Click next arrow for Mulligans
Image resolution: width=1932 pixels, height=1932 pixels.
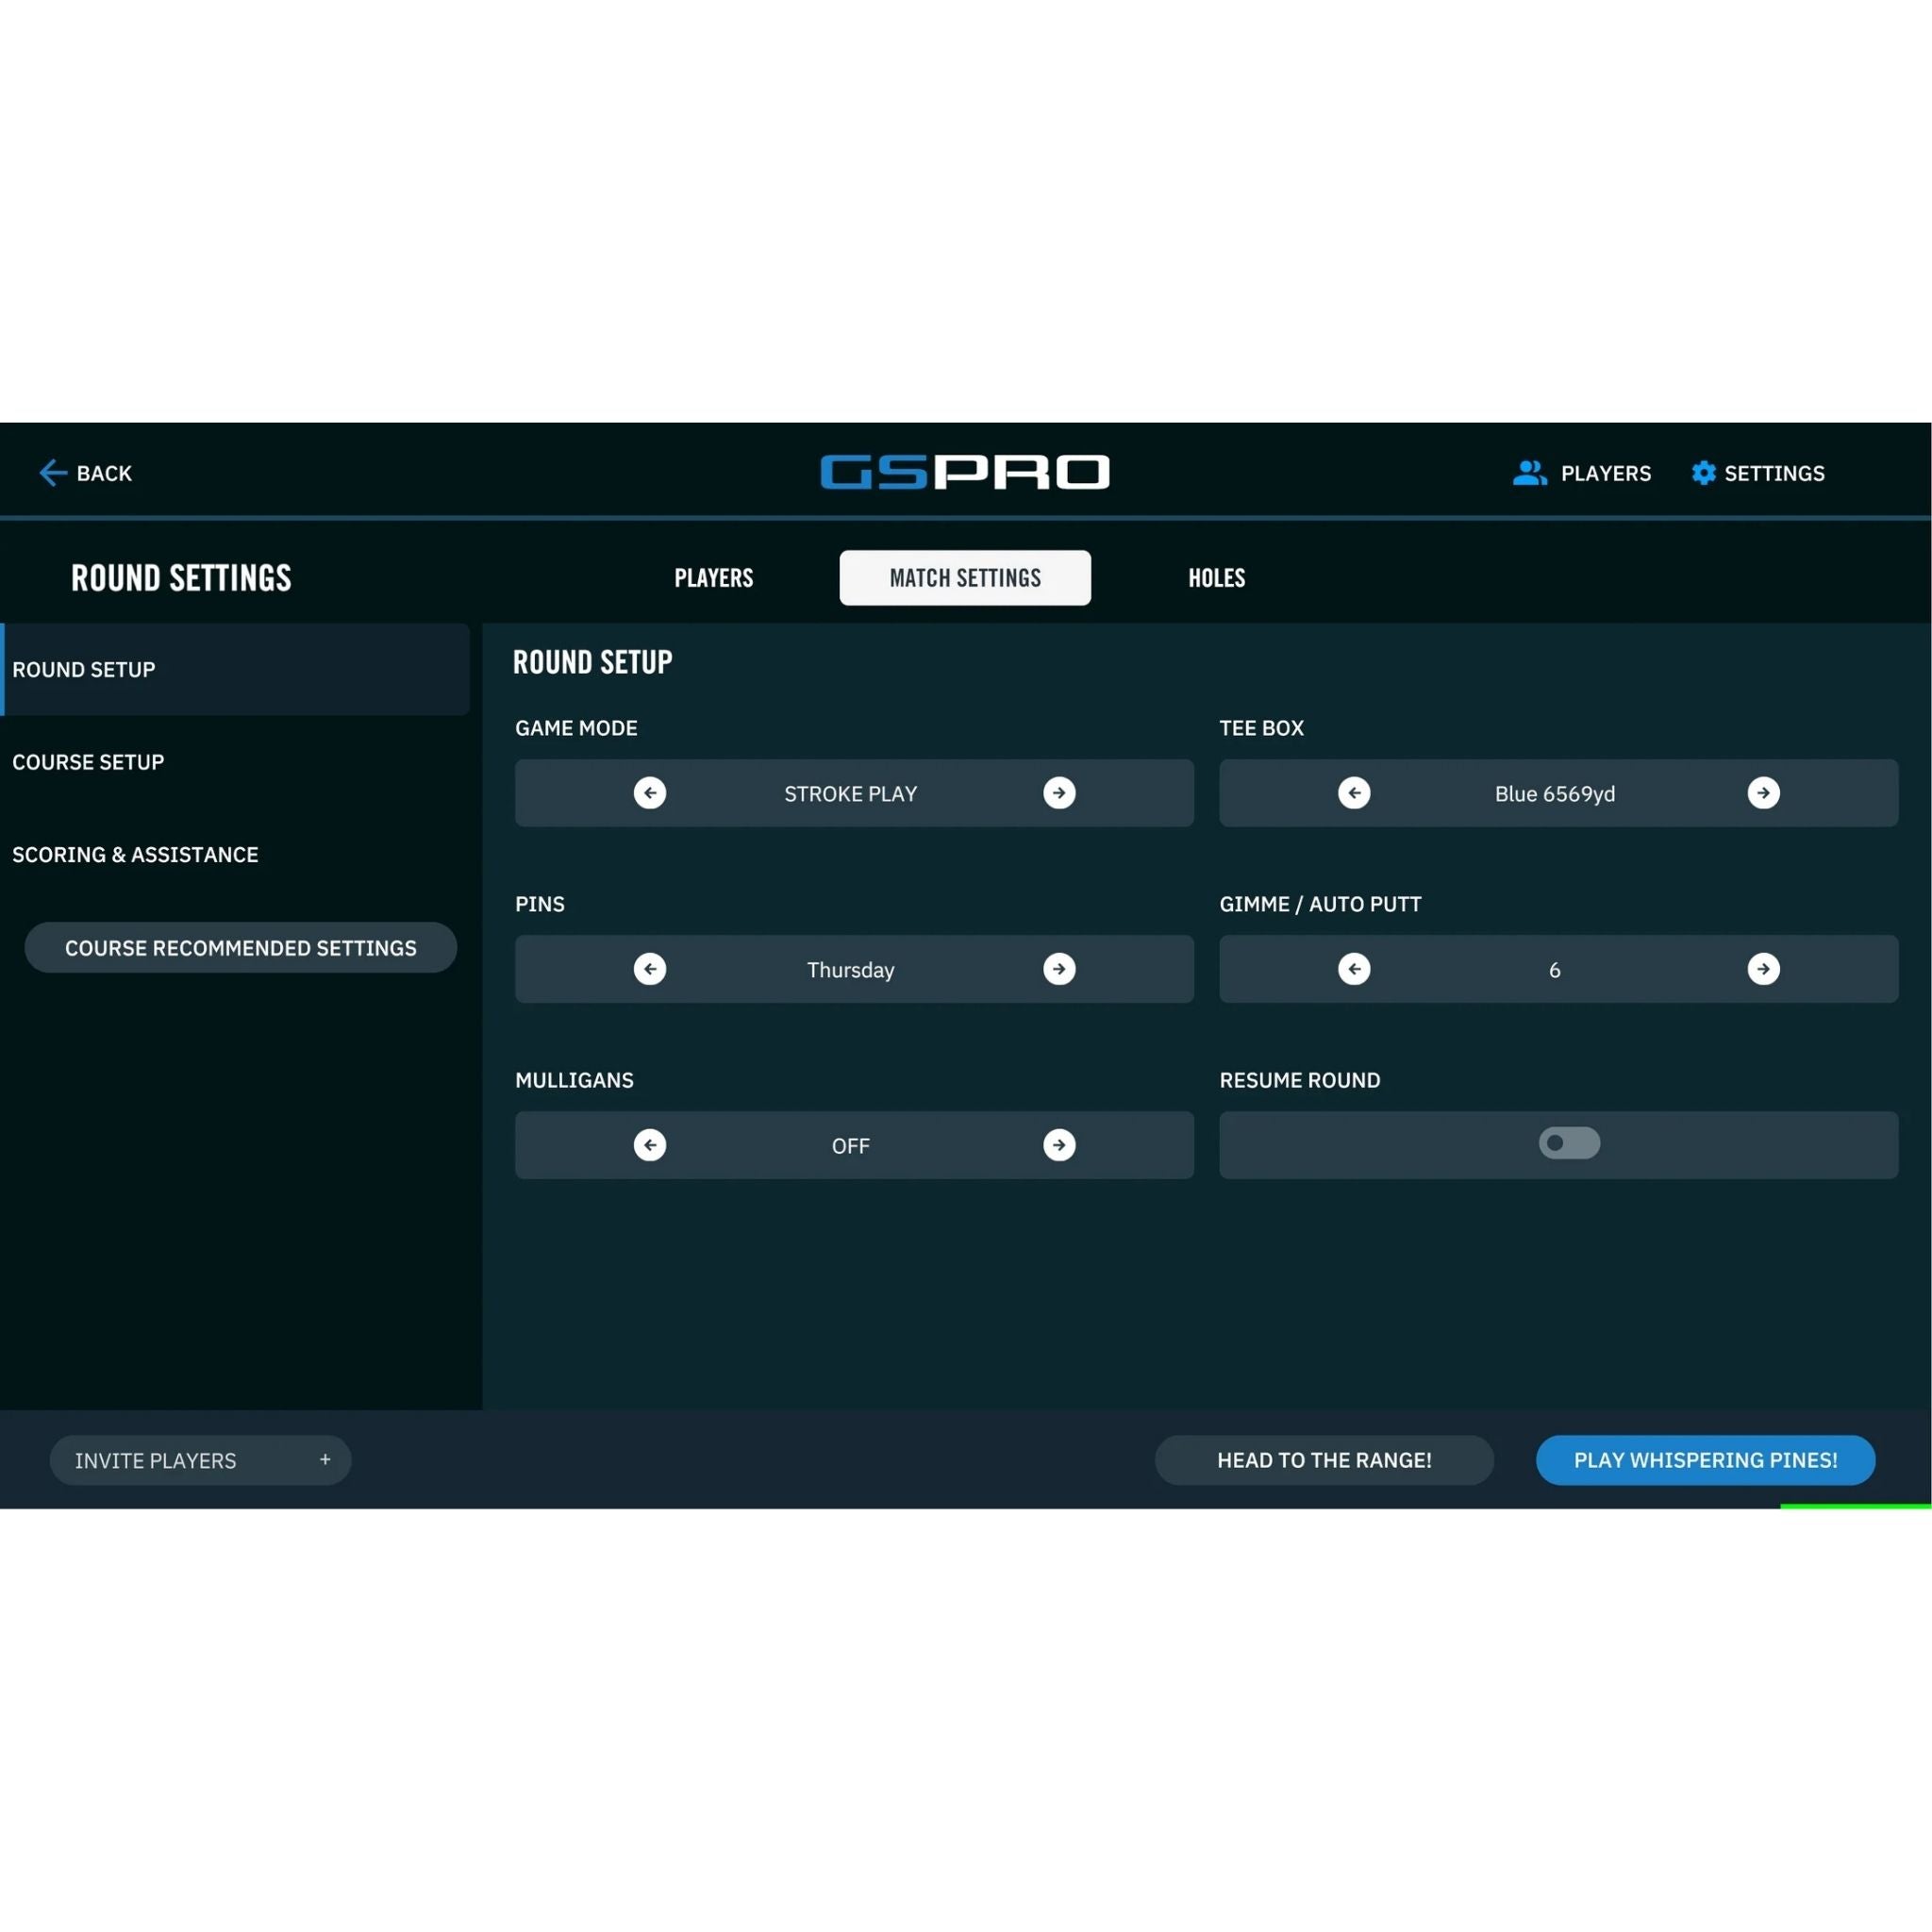coord(1059,1145)
